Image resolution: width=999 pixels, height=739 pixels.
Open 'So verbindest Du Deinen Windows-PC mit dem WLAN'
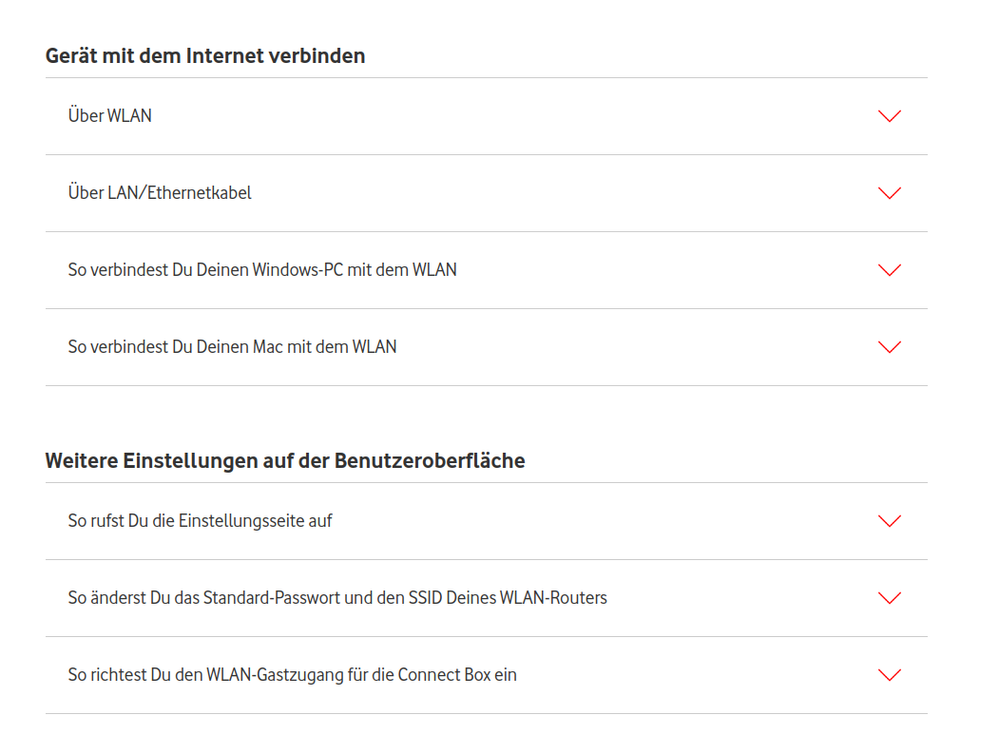pos(262,270)
